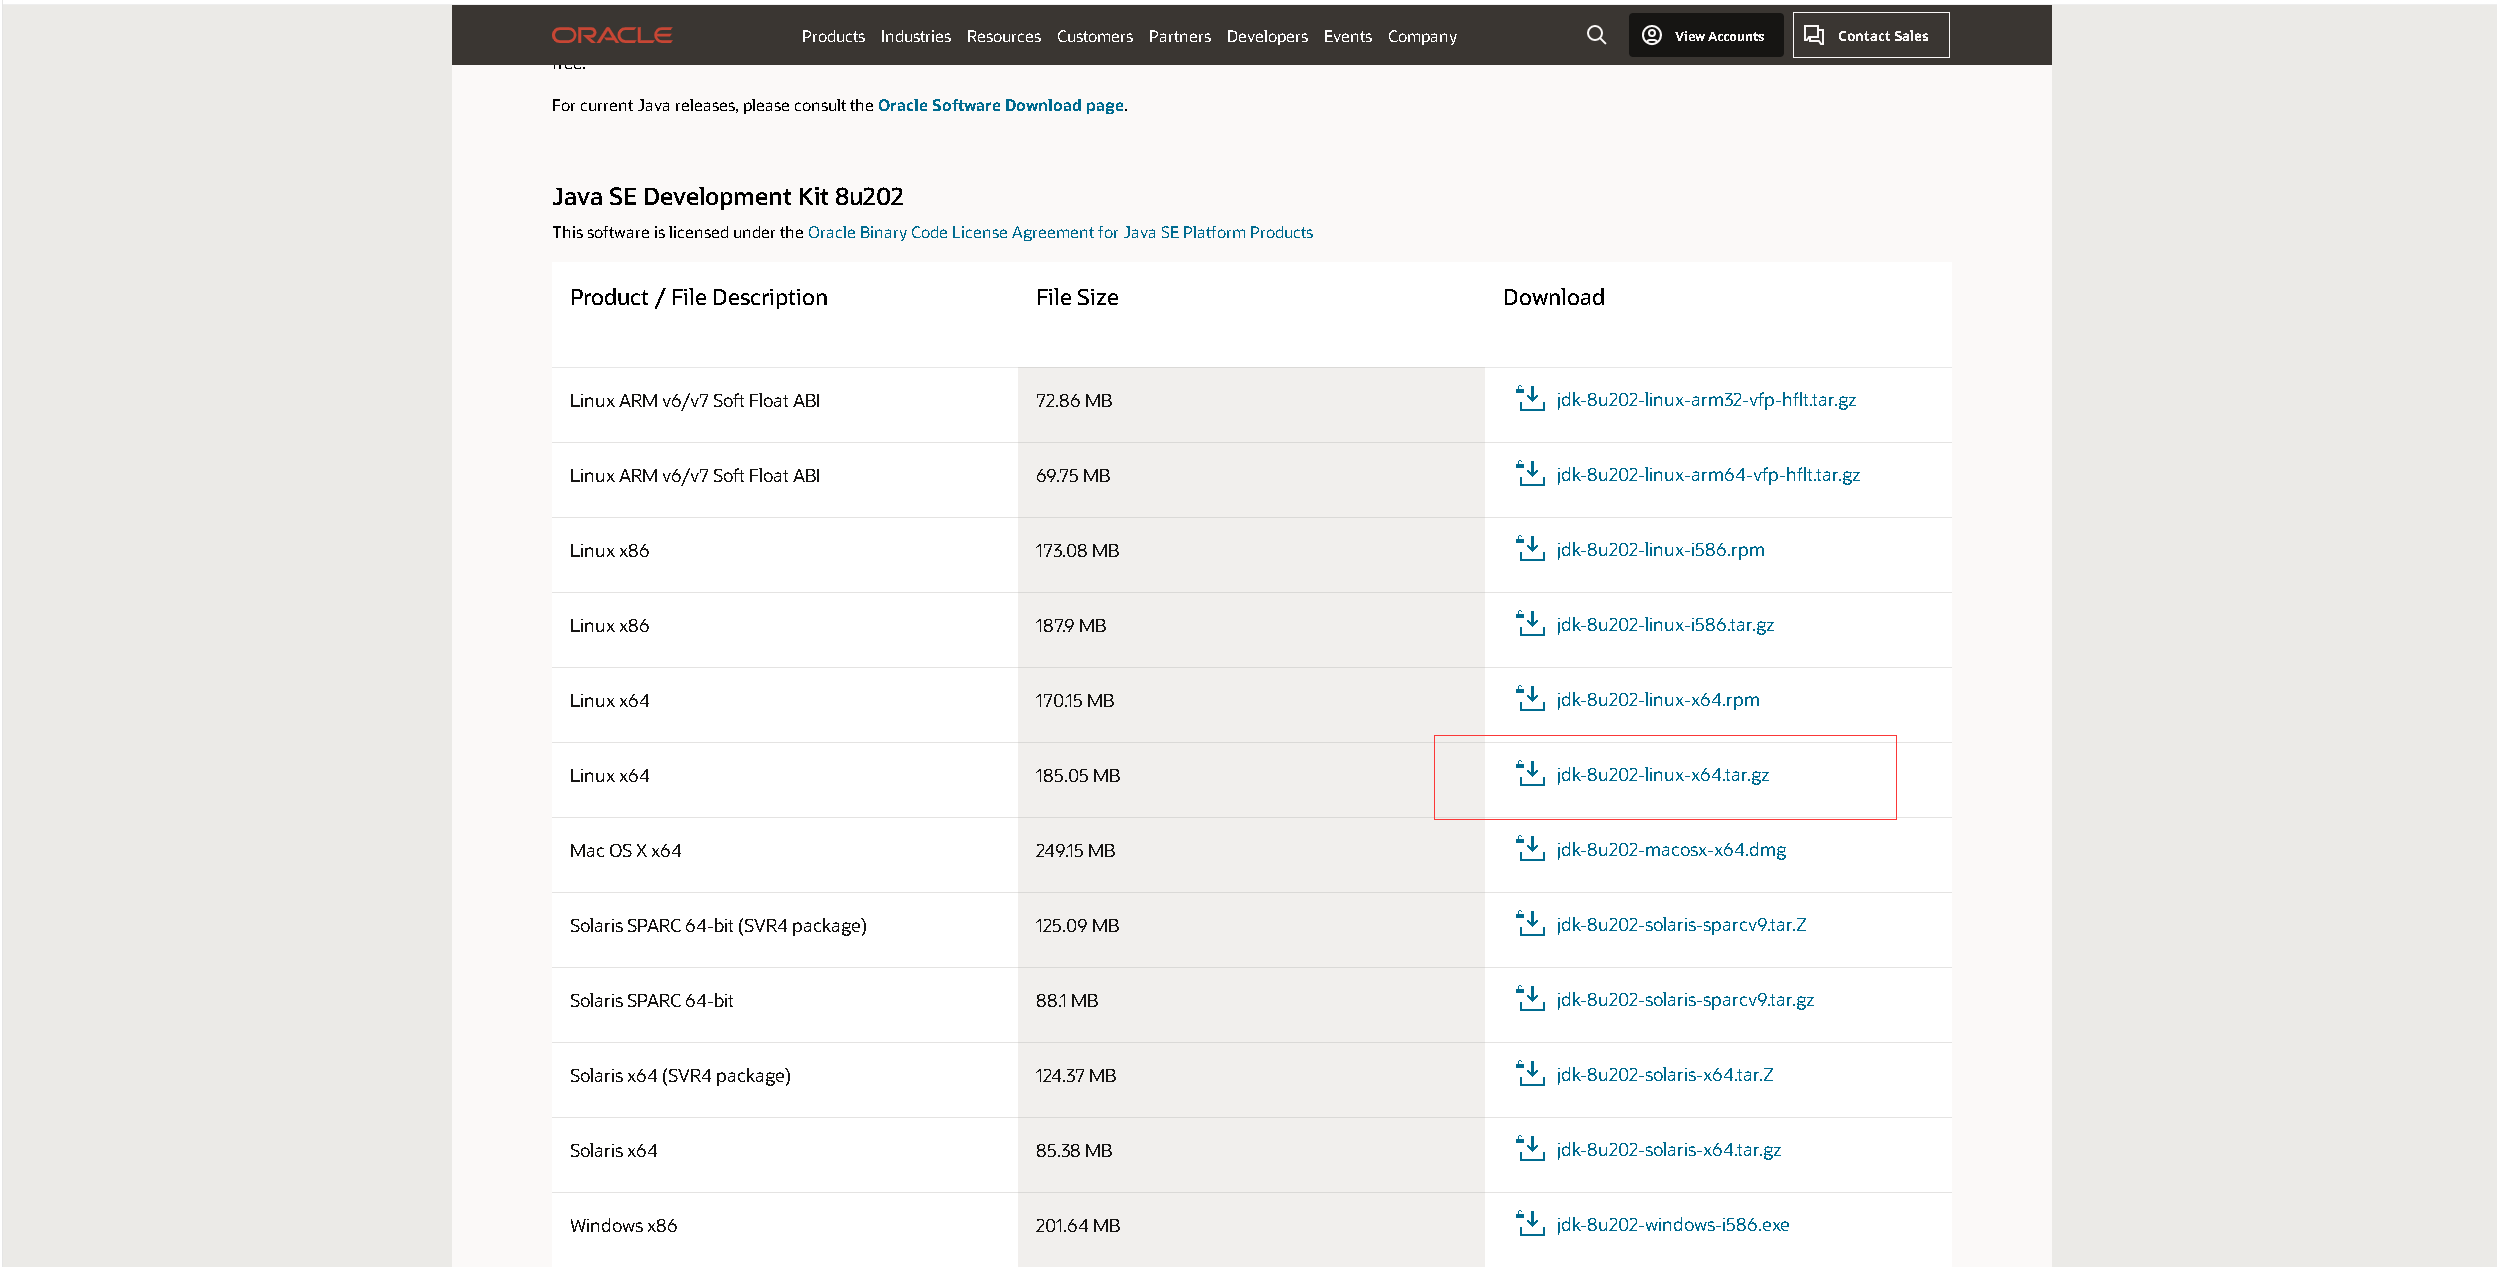Click download icon for solaris-x64.tar.gz

1530,1149
